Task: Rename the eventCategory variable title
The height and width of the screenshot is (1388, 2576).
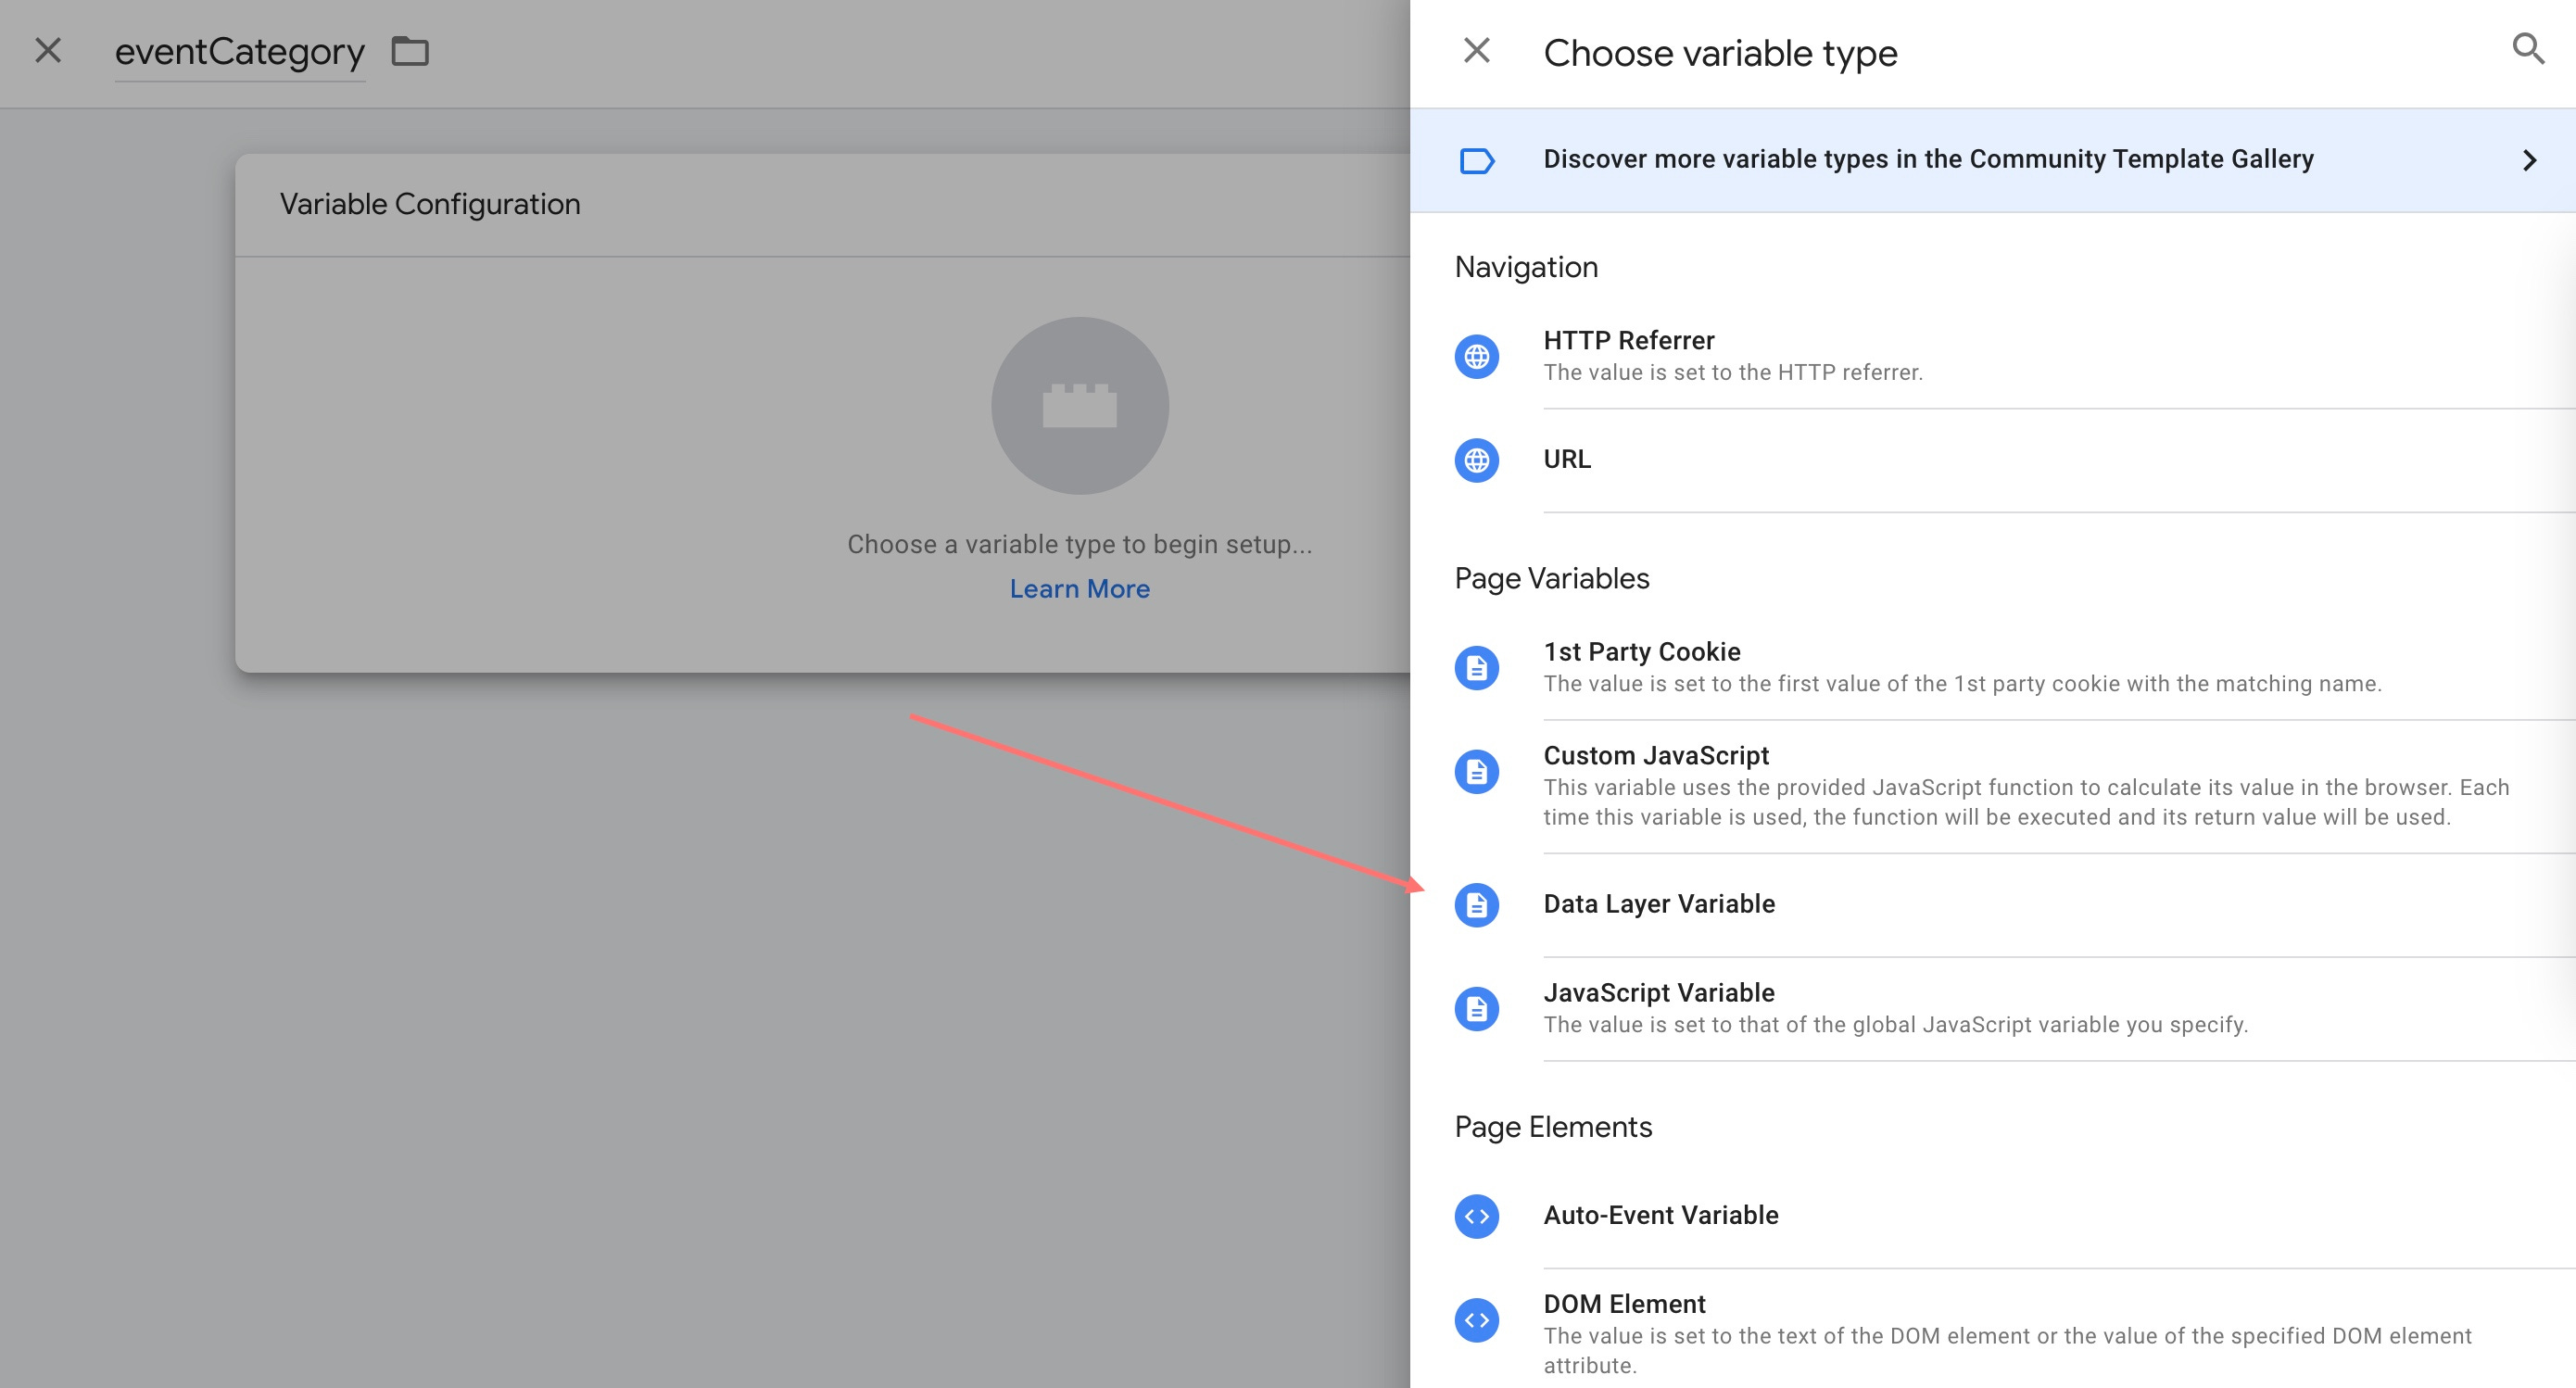Action: [x=240, y=52]
